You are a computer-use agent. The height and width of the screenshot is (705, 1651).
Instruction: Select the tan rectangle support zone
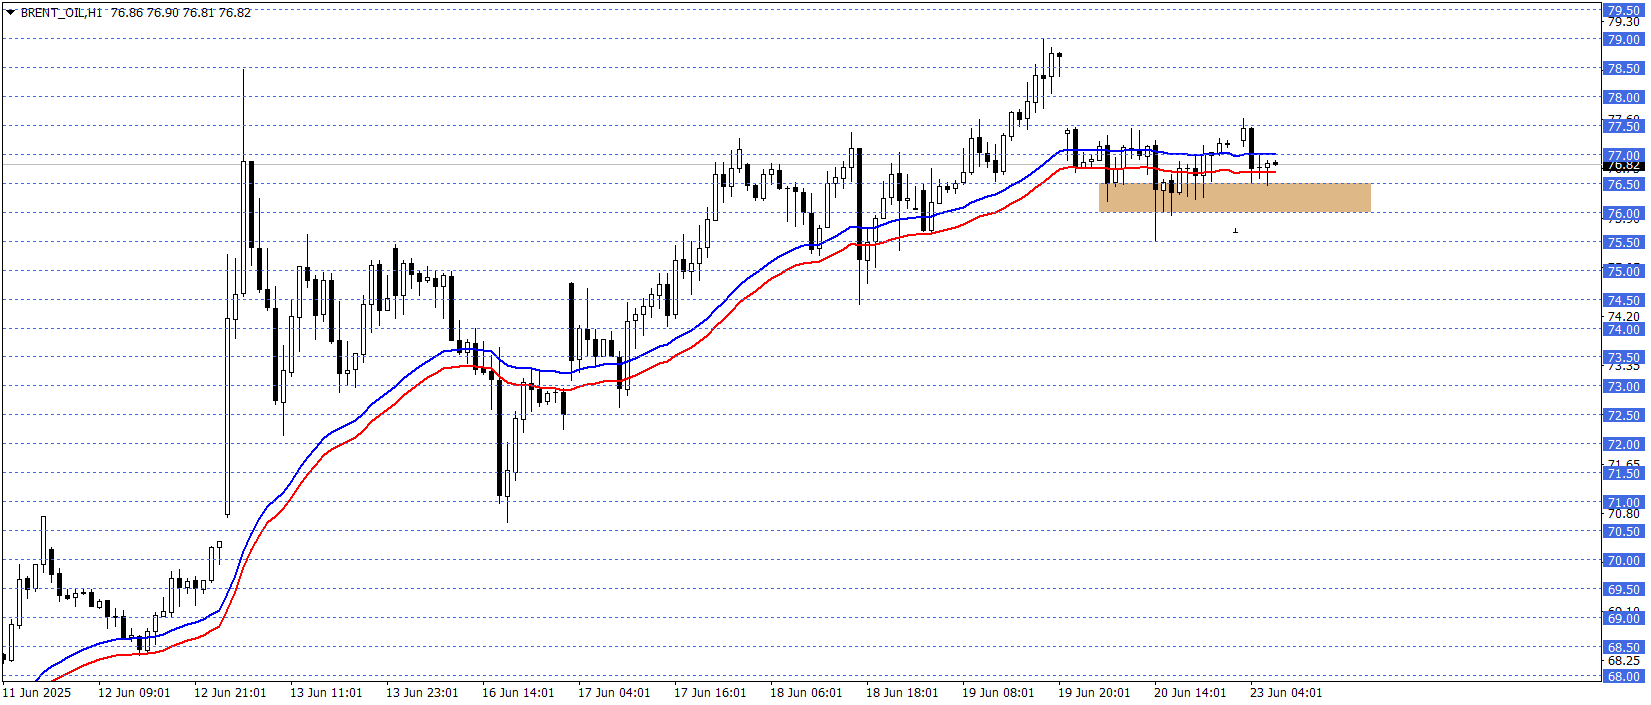[1234, 197]
